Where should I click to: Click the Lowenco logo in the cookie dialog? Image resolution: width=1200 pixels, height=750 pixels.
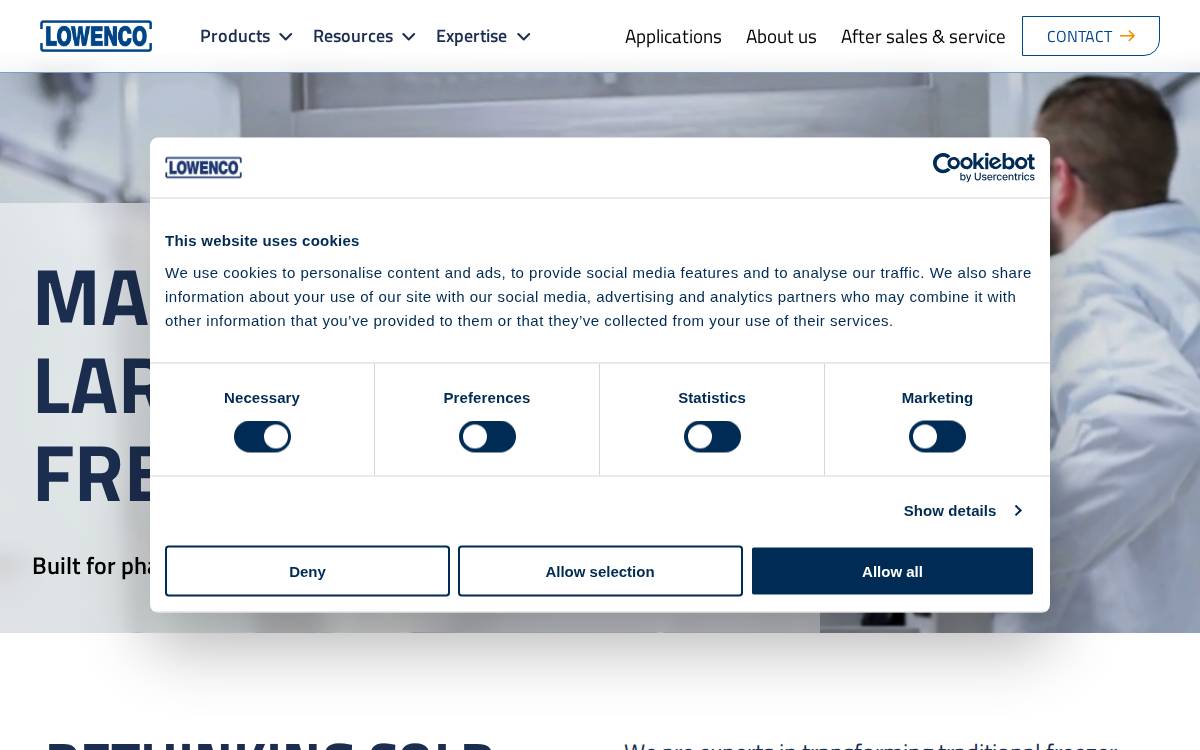203,168
